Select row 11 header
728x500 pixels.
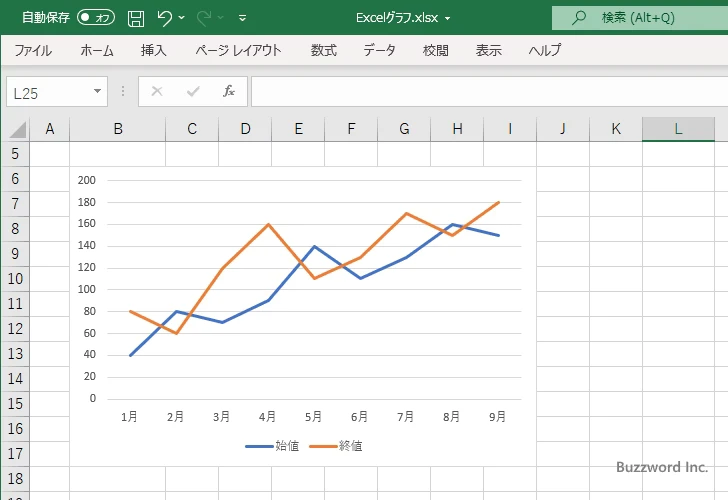tap(15, 304)
